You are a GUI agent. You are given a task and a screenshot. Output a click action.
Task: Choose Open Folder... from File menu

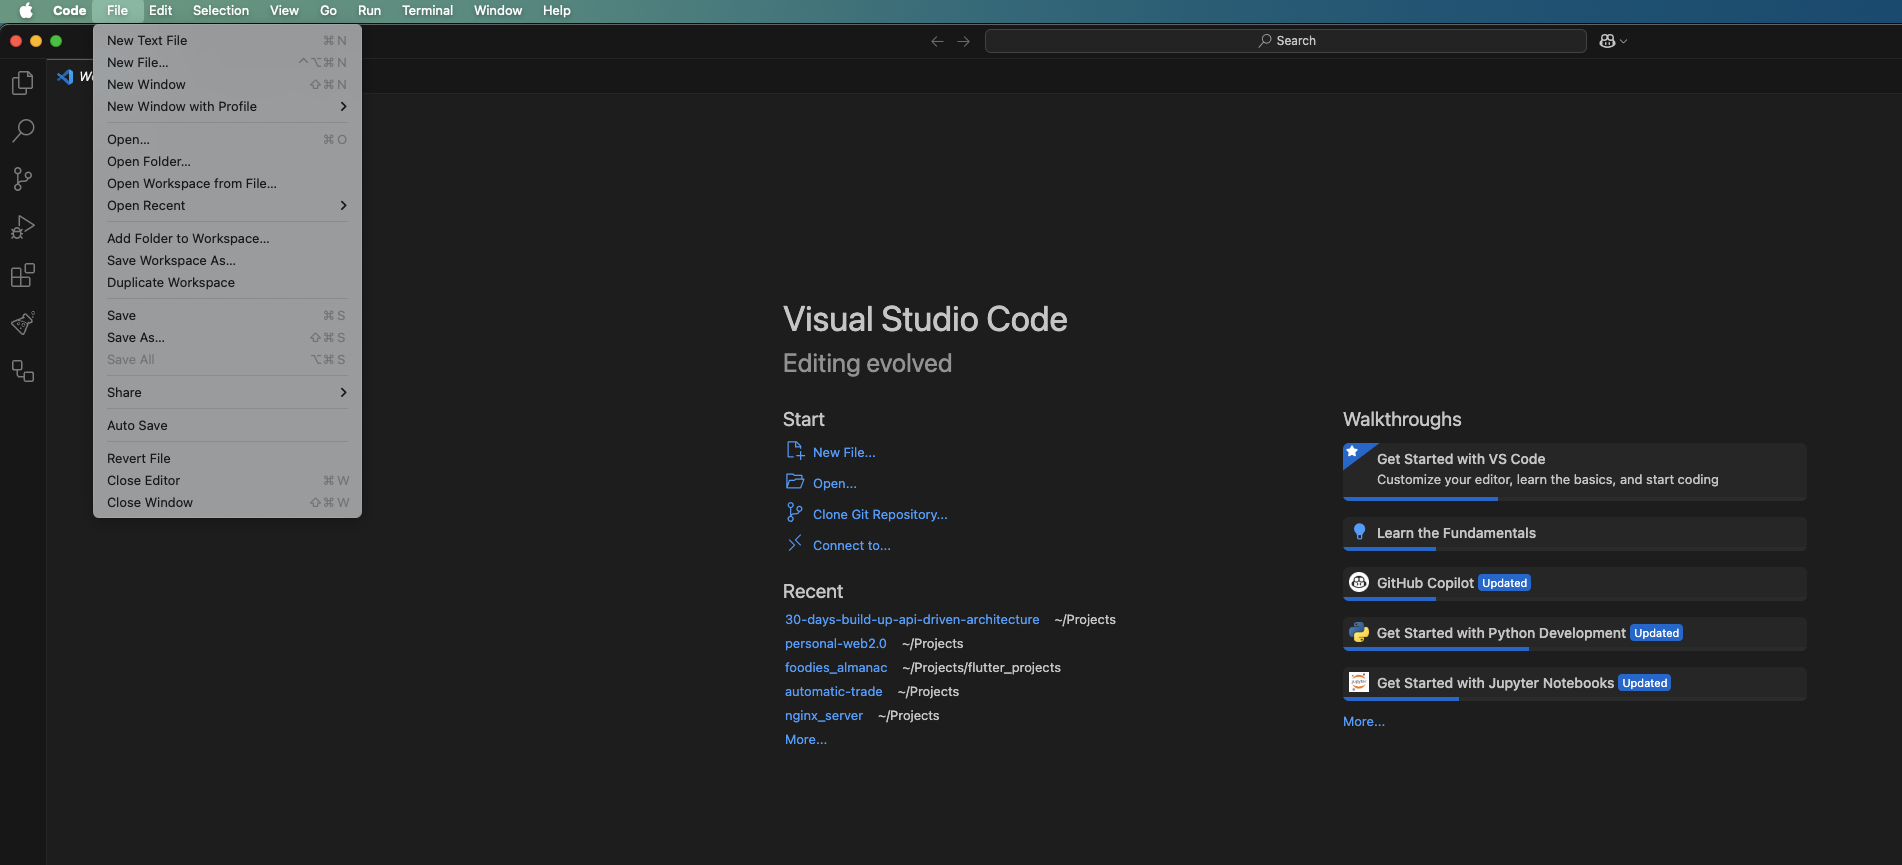[x=227, y=161]
